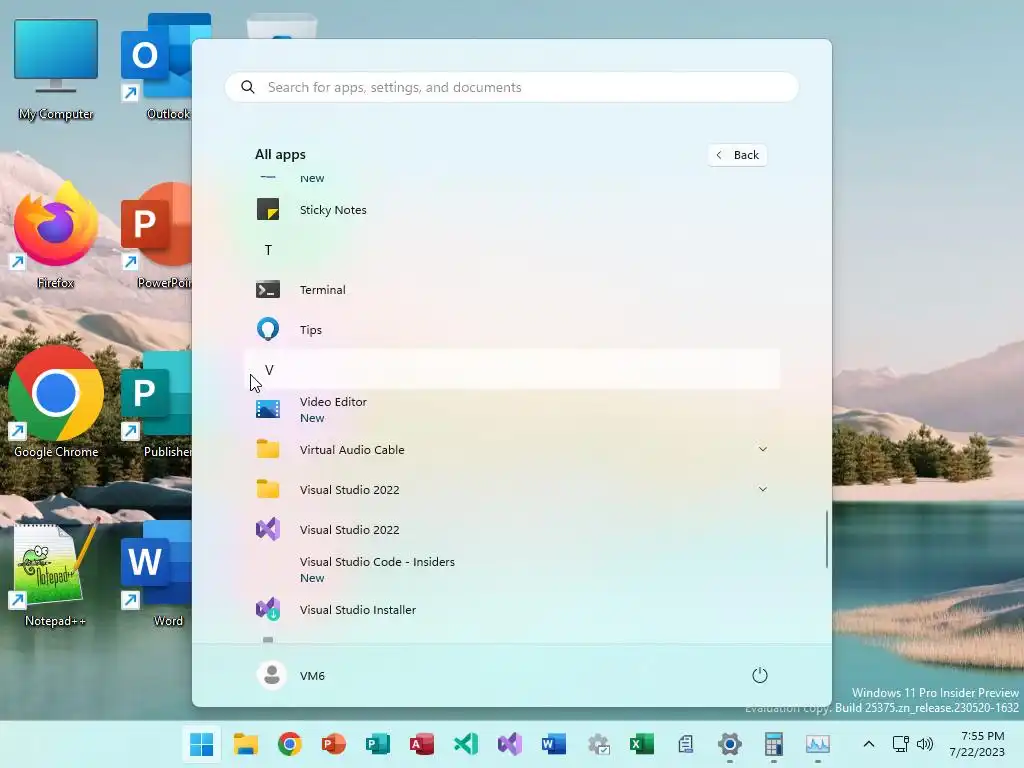Image resolution: width=1024 pixels, height=768 pixels.
Task: Click the Terminal app label
Action: [323, 289]
